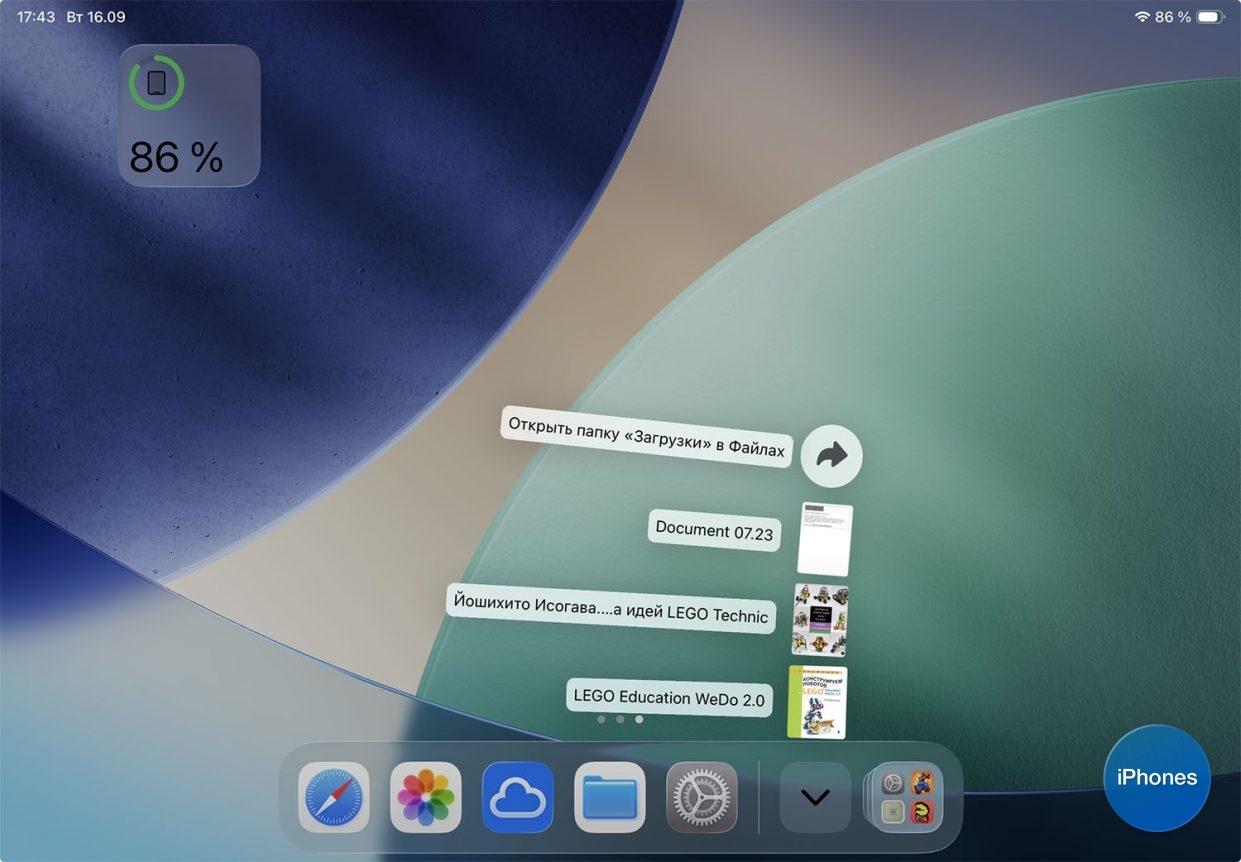Tap the LEGO WeDo robot book thumbnail

coord(817,702)
